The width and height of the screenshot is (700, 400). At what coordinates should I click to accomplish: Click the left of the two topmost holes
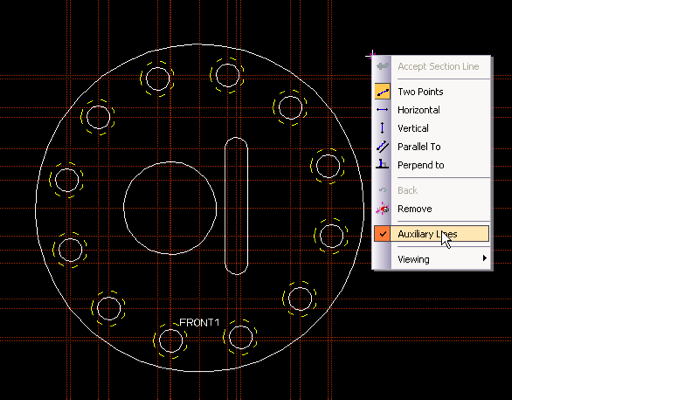coord(157,77)
